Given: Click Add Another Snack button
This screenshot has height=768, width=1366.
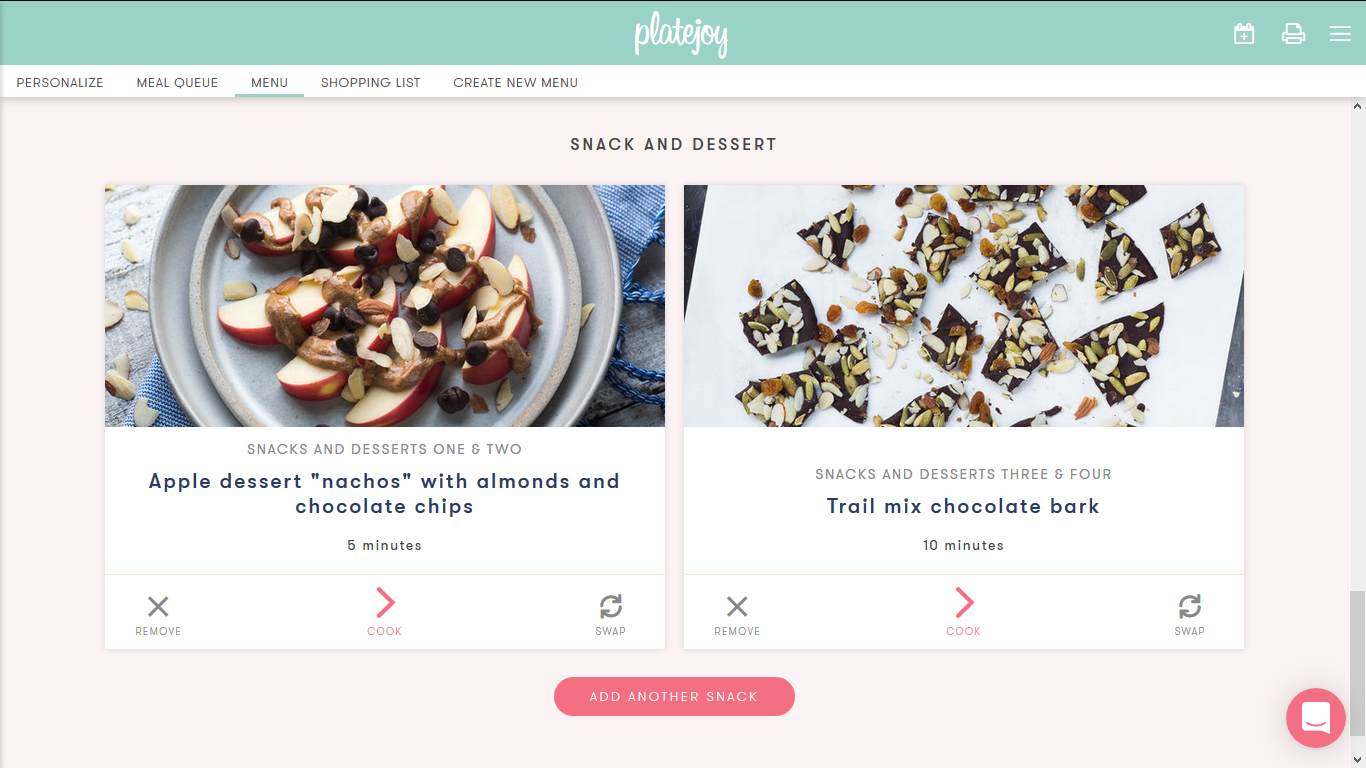Looking at the screenshot, I should point(674,696).
